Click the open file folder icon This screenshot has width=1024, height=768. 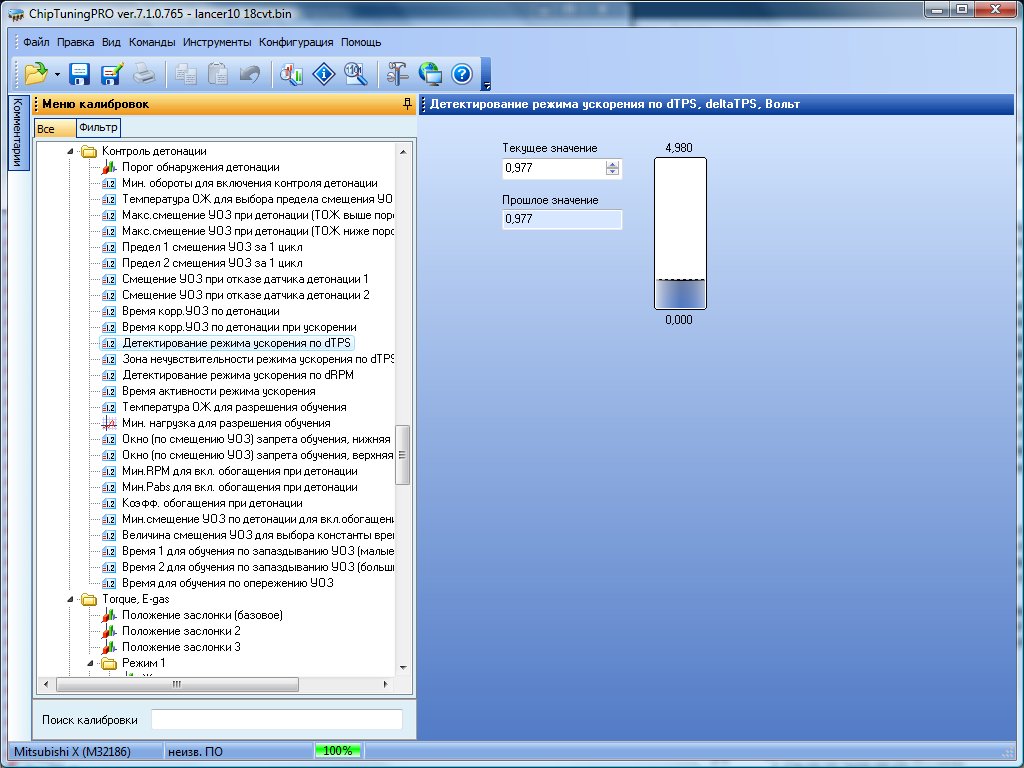[36, 73]
